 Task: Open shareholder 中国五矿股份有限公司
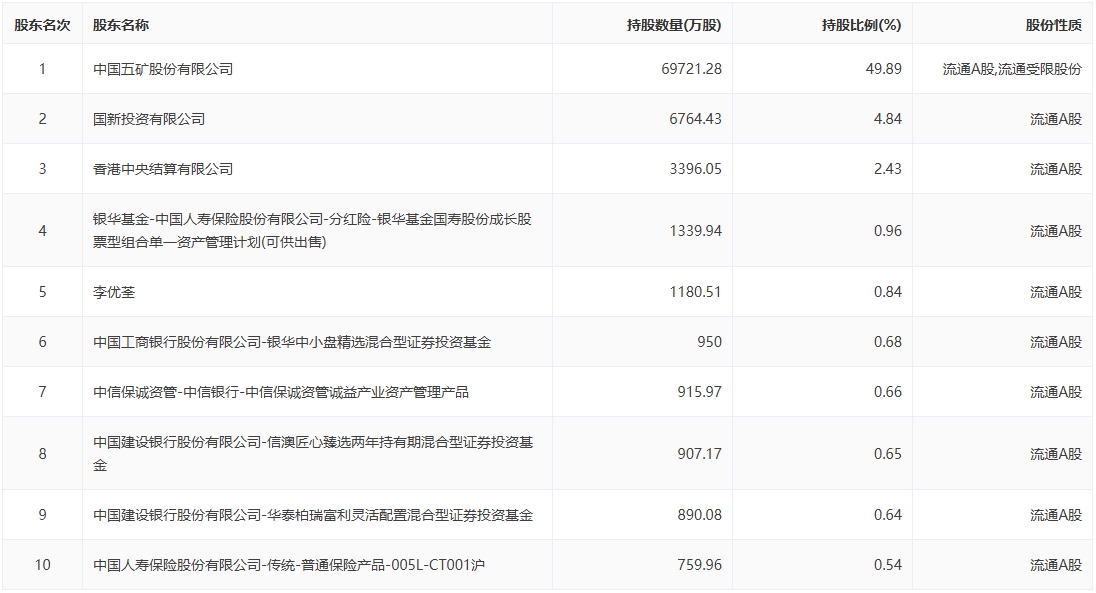(163, 69)
